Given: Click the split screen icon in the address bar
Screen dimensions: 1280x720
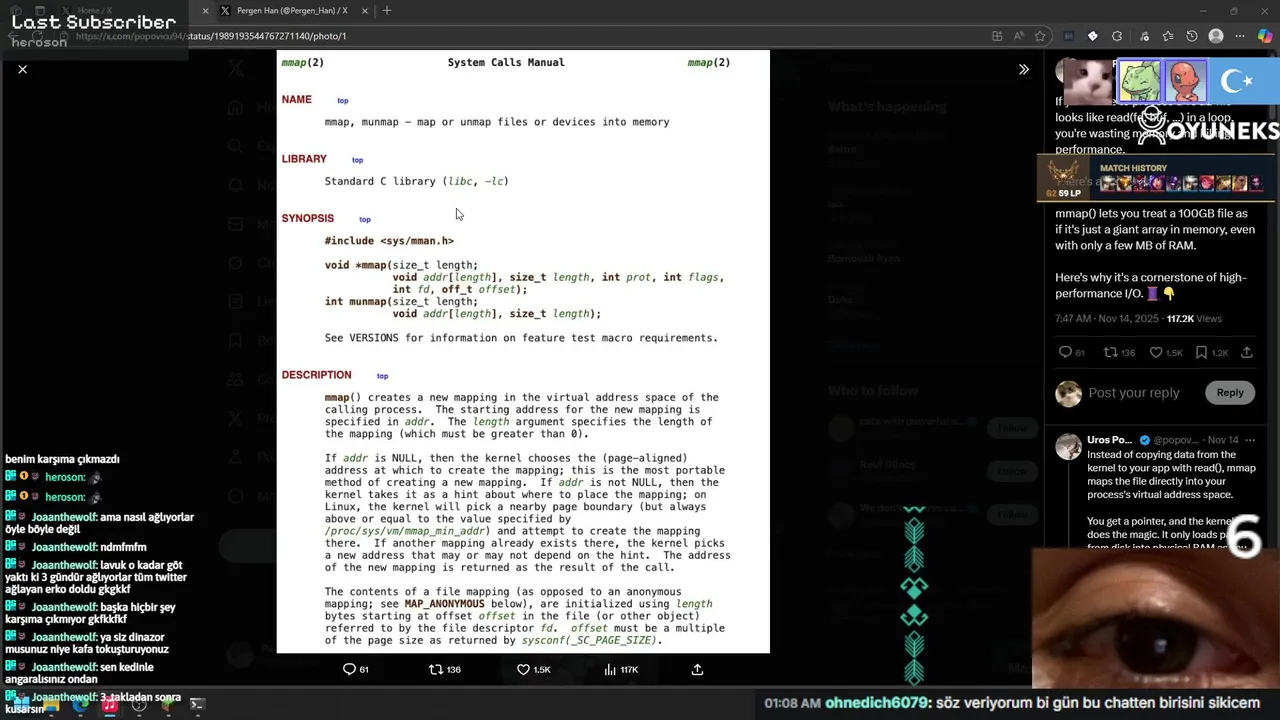Looking at the screenshot, I should (x=997, y=36).
